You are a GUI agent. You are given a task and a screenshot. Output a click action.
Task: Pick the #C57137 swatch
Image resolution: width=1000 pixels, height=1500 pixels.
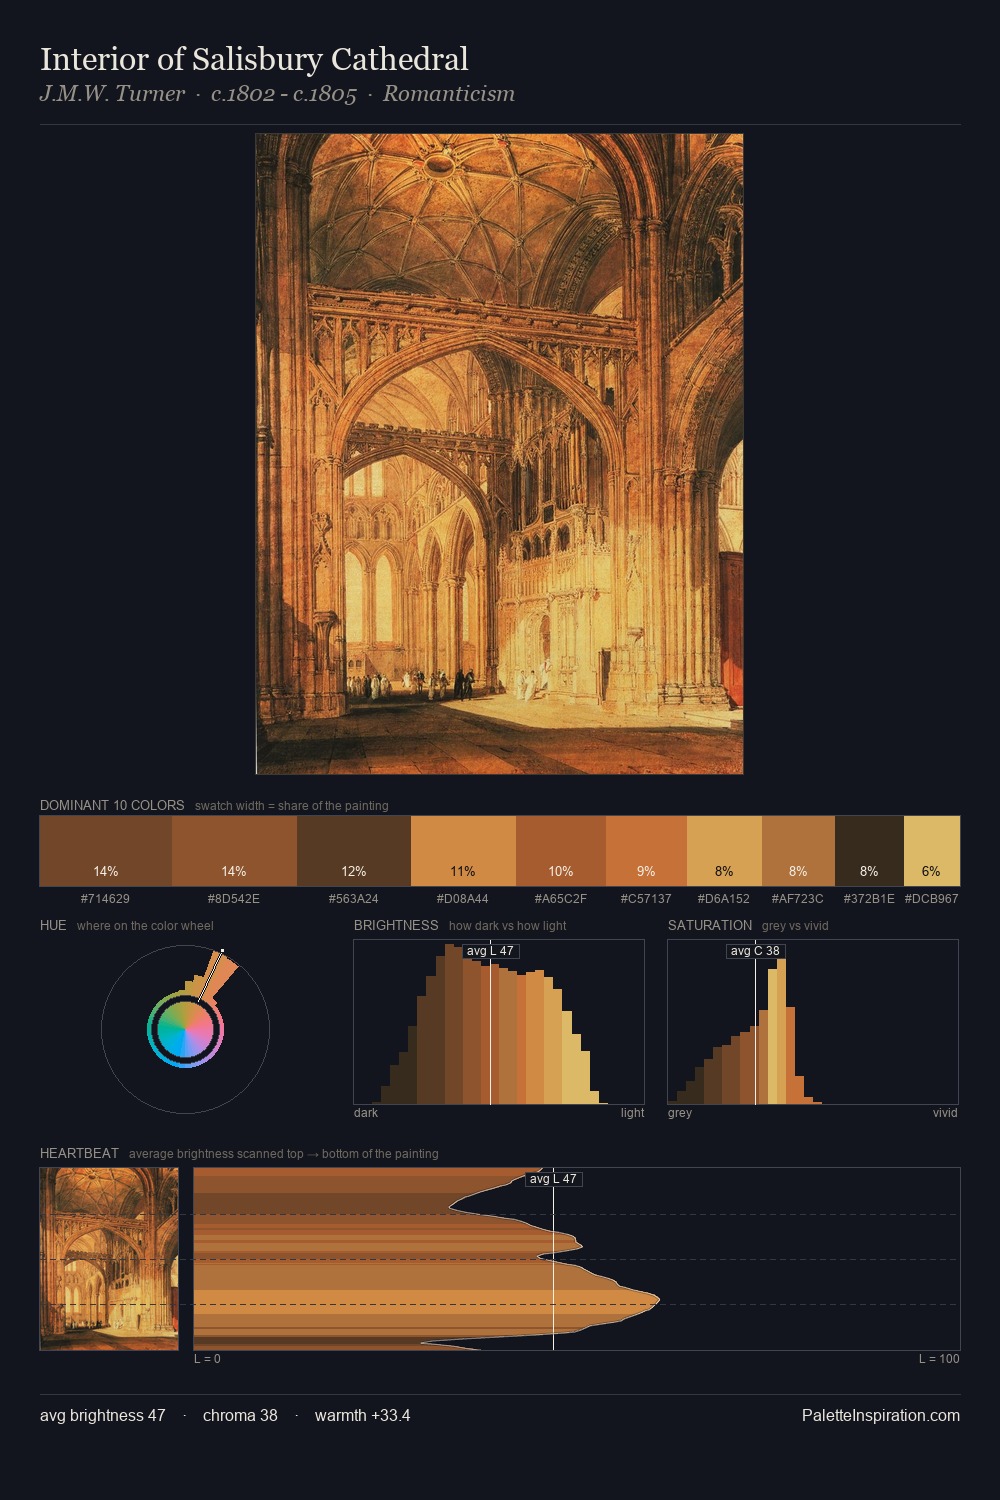pyautogui.click(x=646, y=851)
